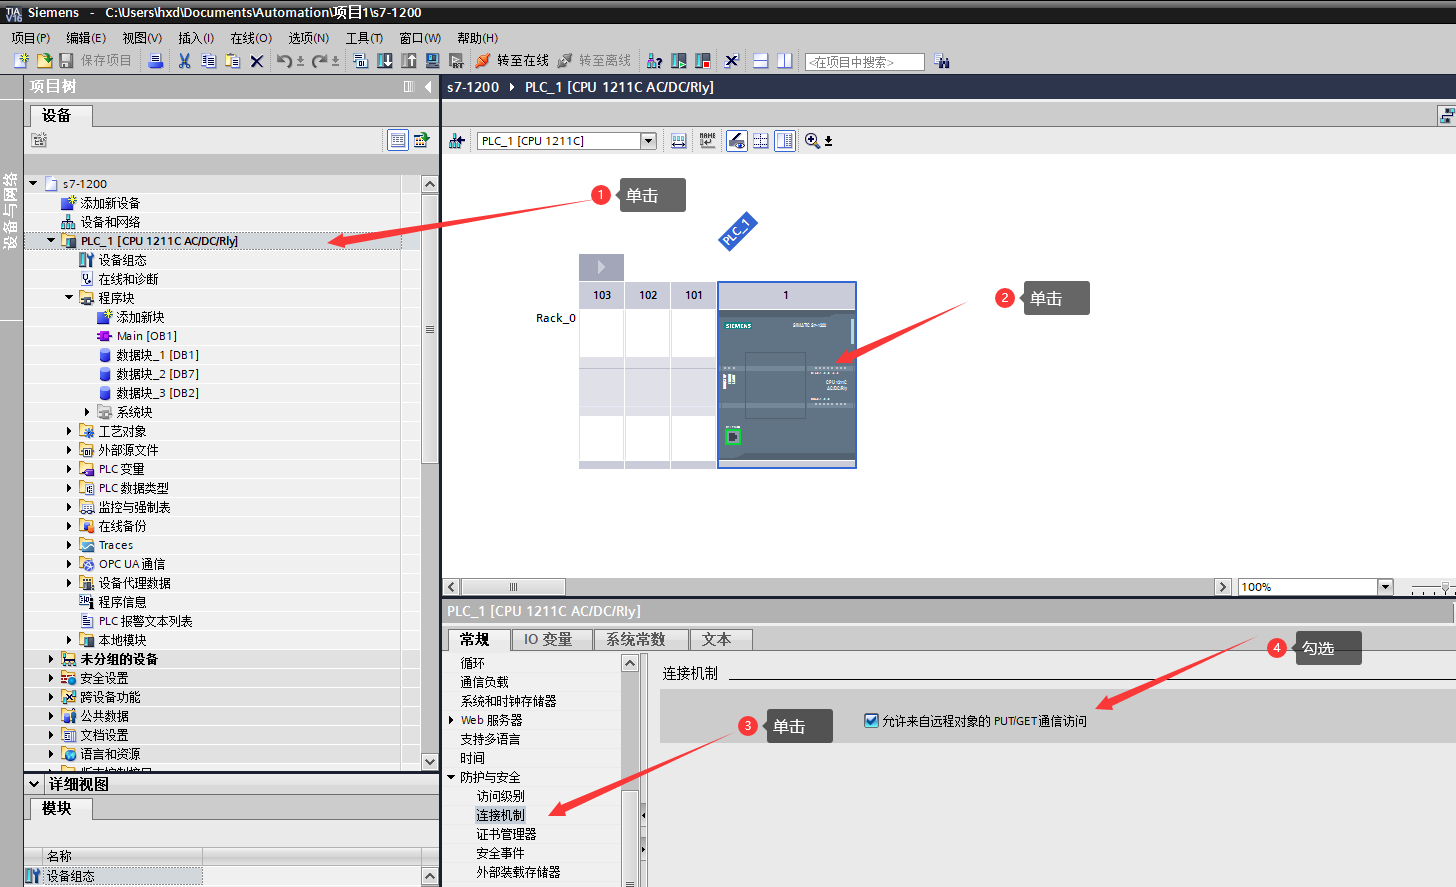
Task: Click the print icon in toolbar
Action: pos(155,61)
